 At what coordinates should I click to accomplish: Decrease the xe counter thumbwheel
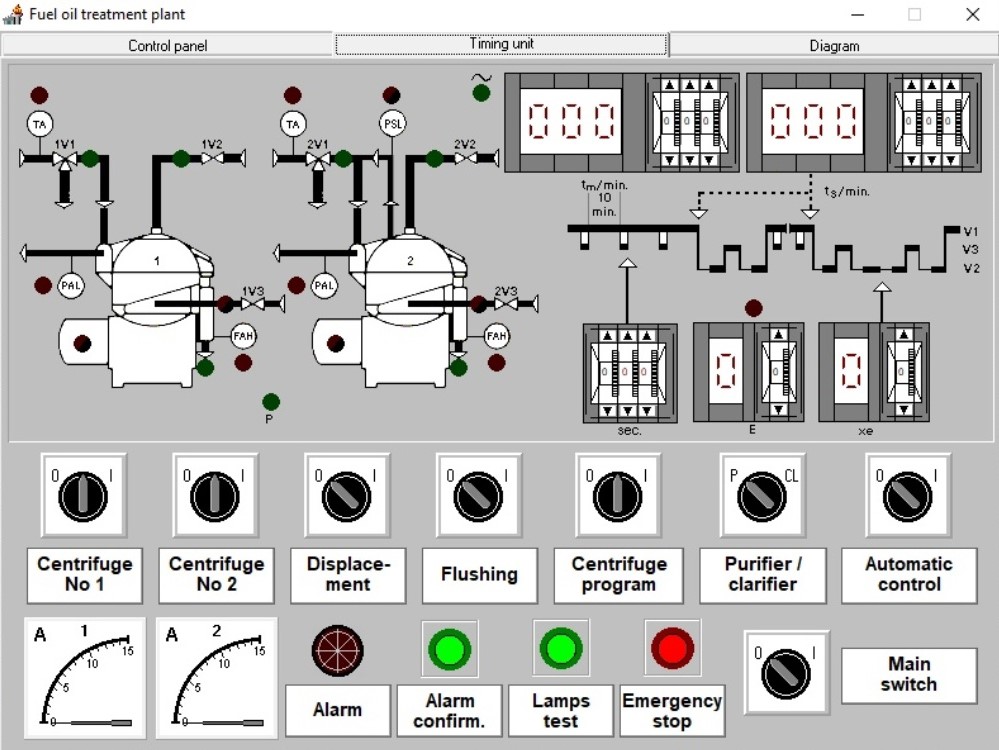coord(903,410)
